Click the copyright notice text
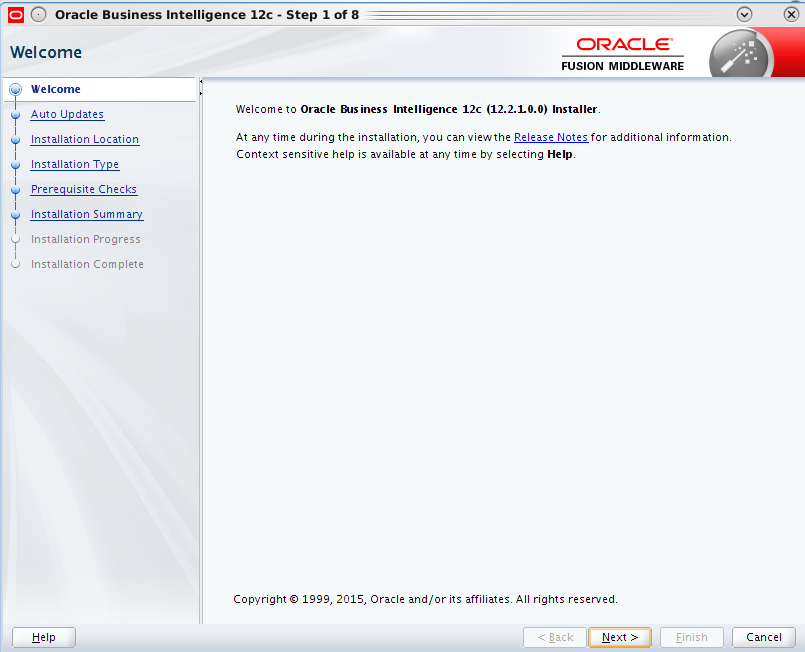This screenshot has width=805, height=652. [425, 599]
